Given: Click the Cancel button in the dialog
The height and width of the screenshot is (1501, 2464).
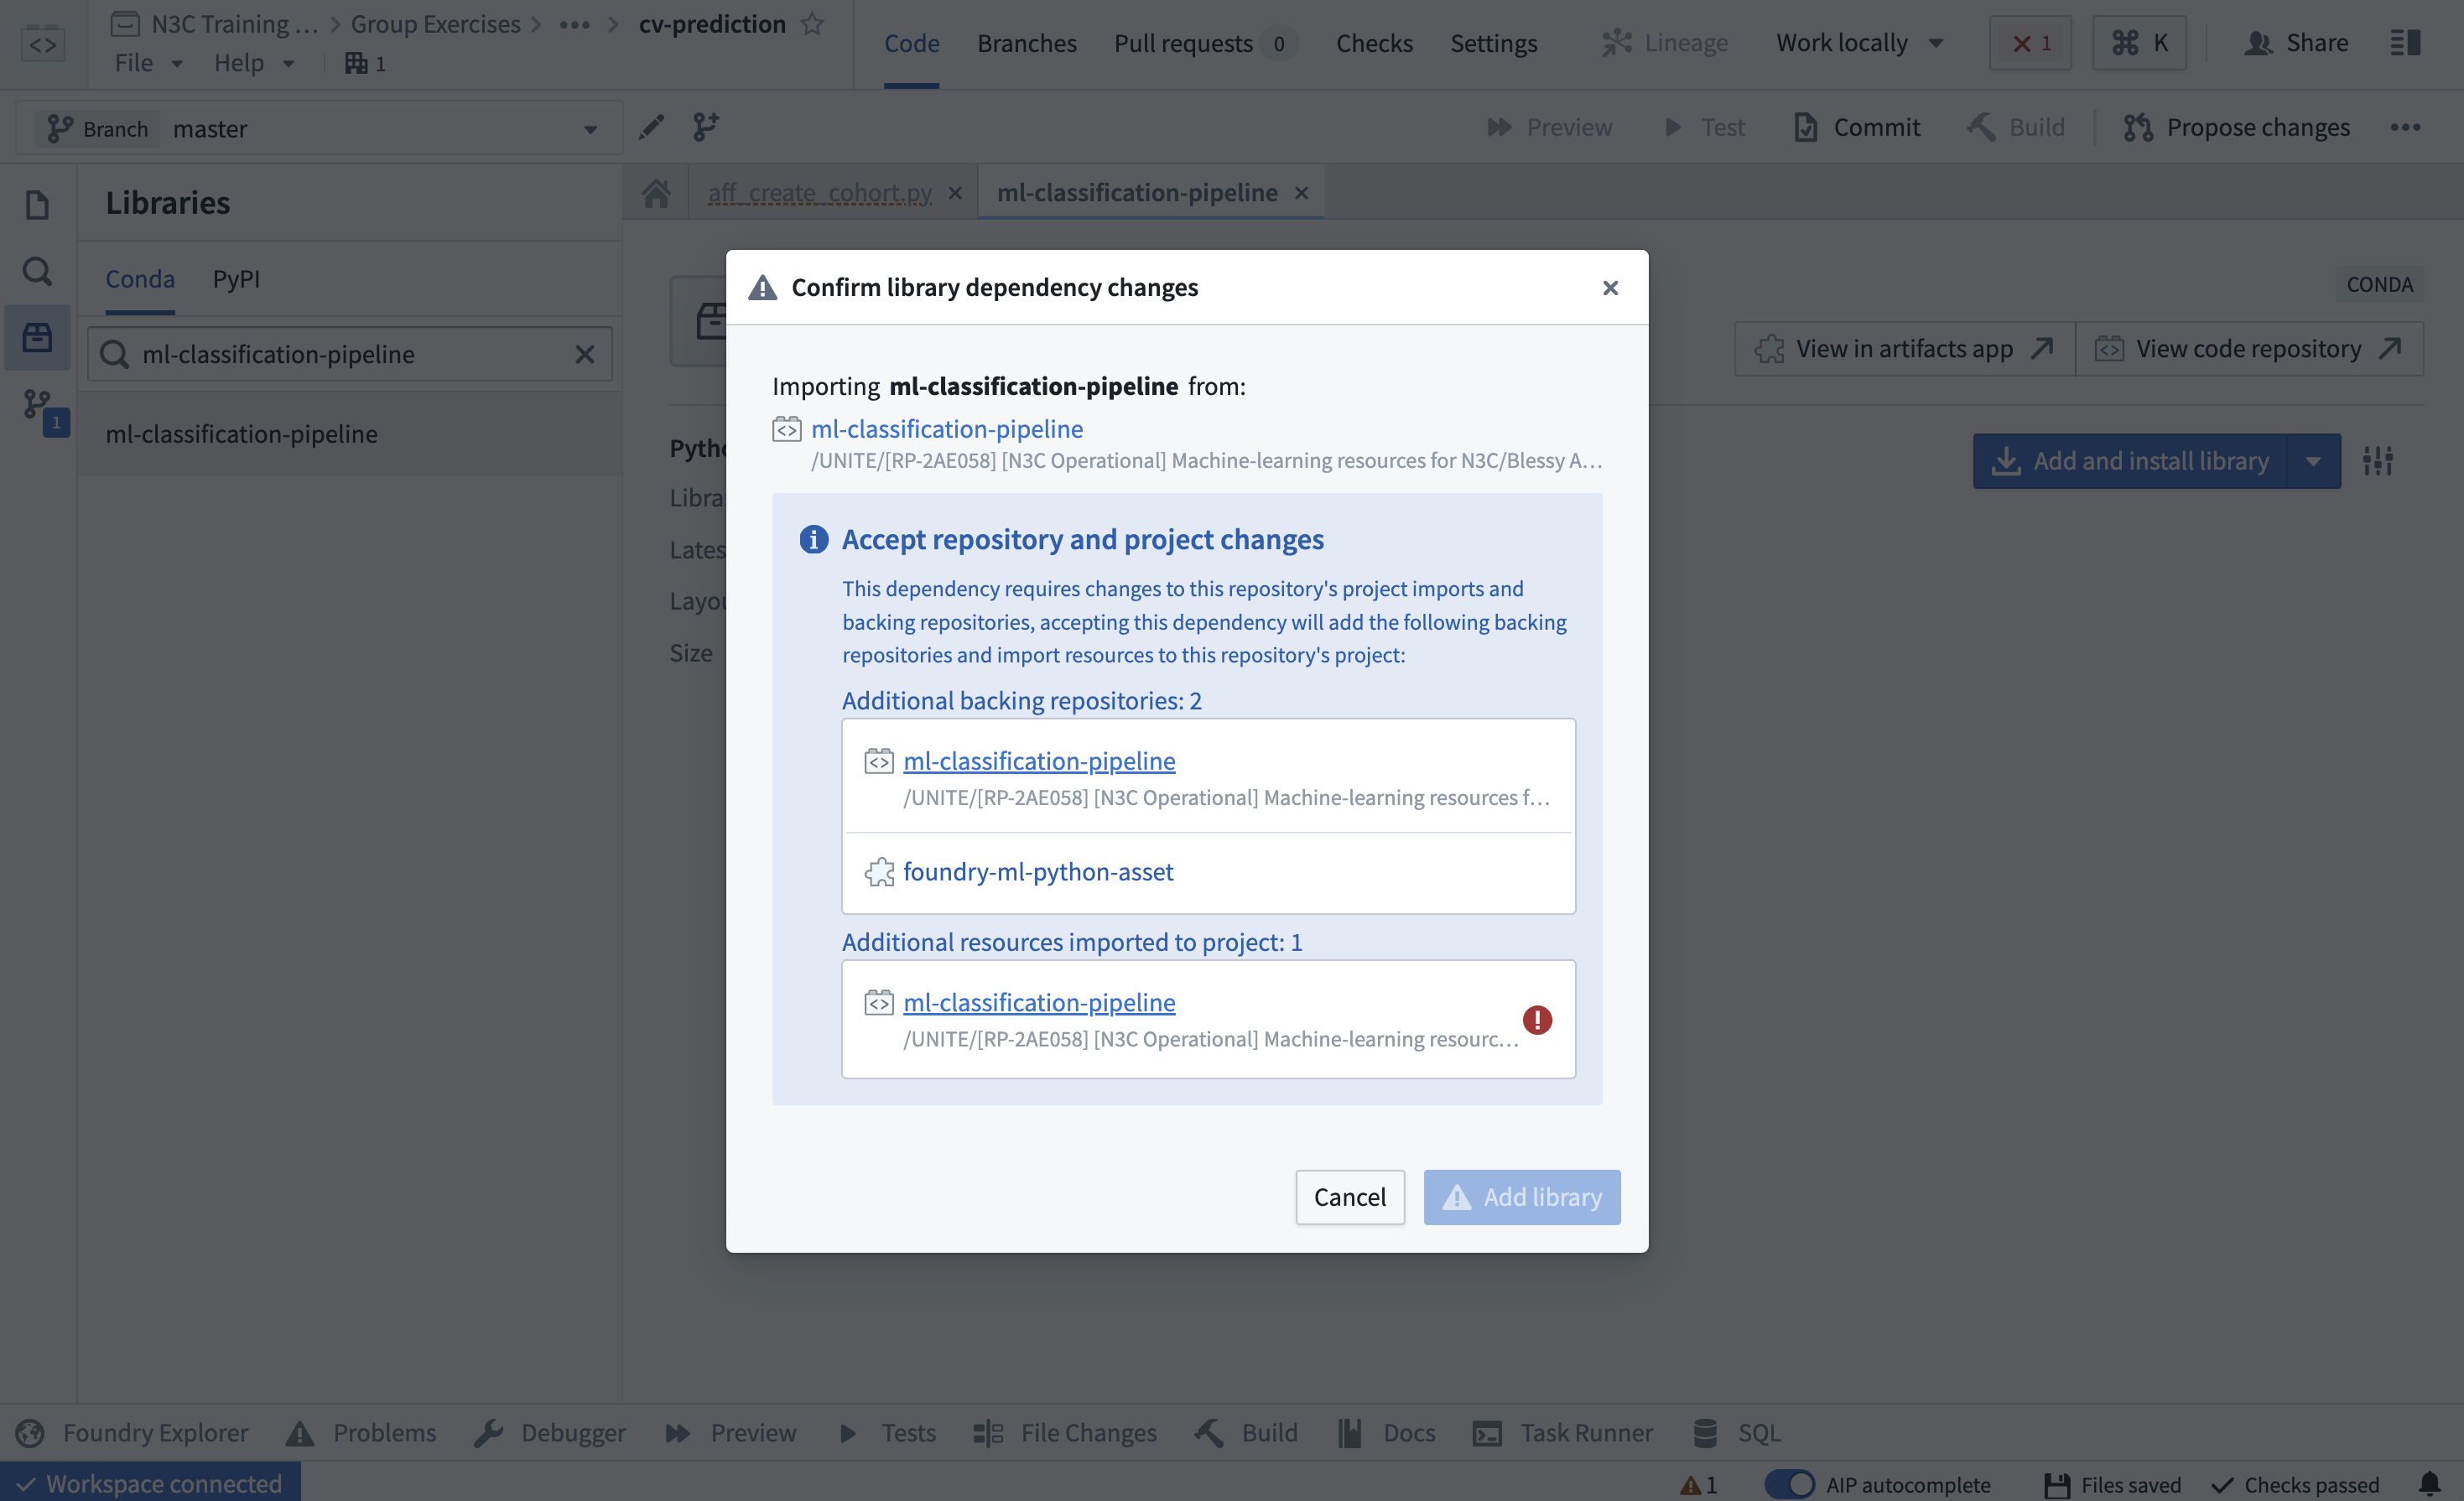Looking at the screenshot, I should [1350, 1197].
